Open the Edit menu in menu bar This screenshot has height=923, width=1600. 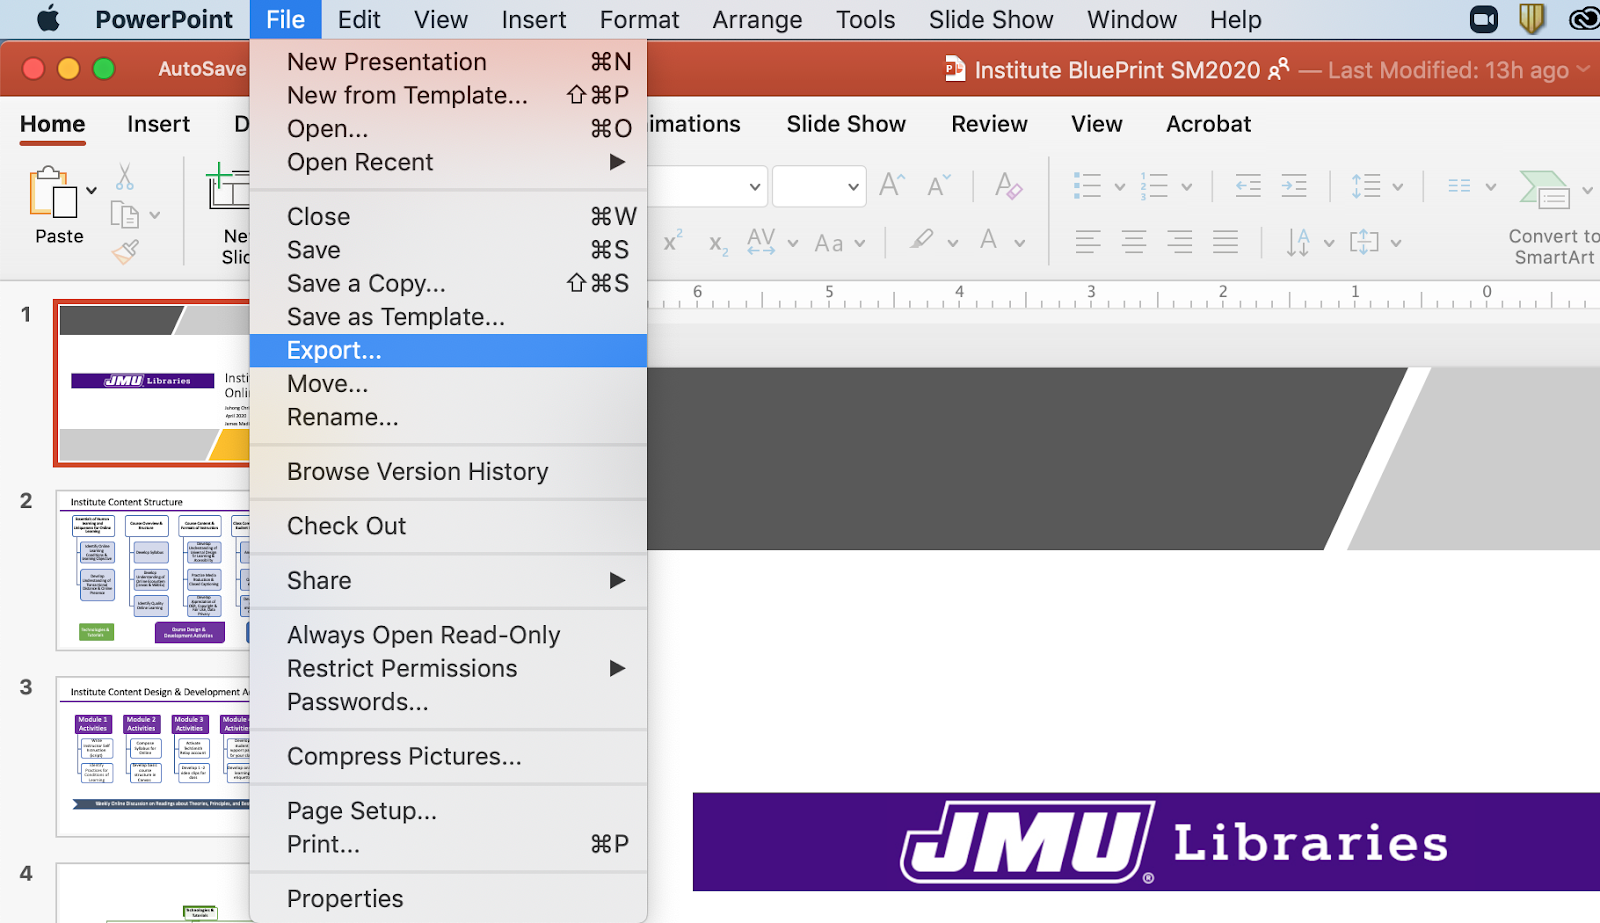(359, 20)
